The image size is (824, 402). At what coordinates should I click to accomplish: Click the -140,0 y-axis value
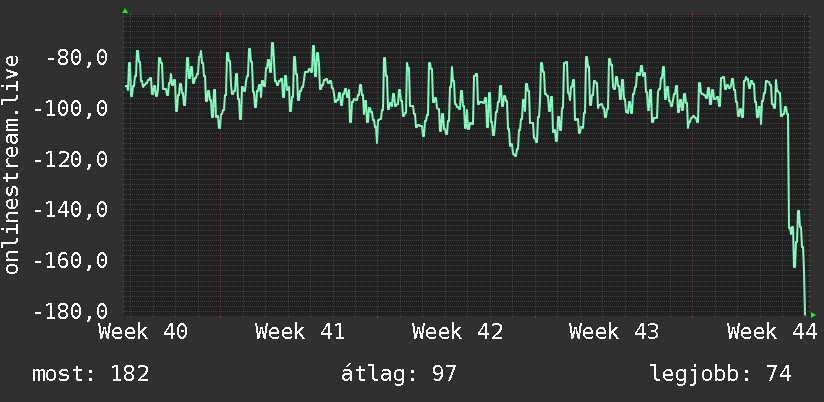[x=70, y=211]
